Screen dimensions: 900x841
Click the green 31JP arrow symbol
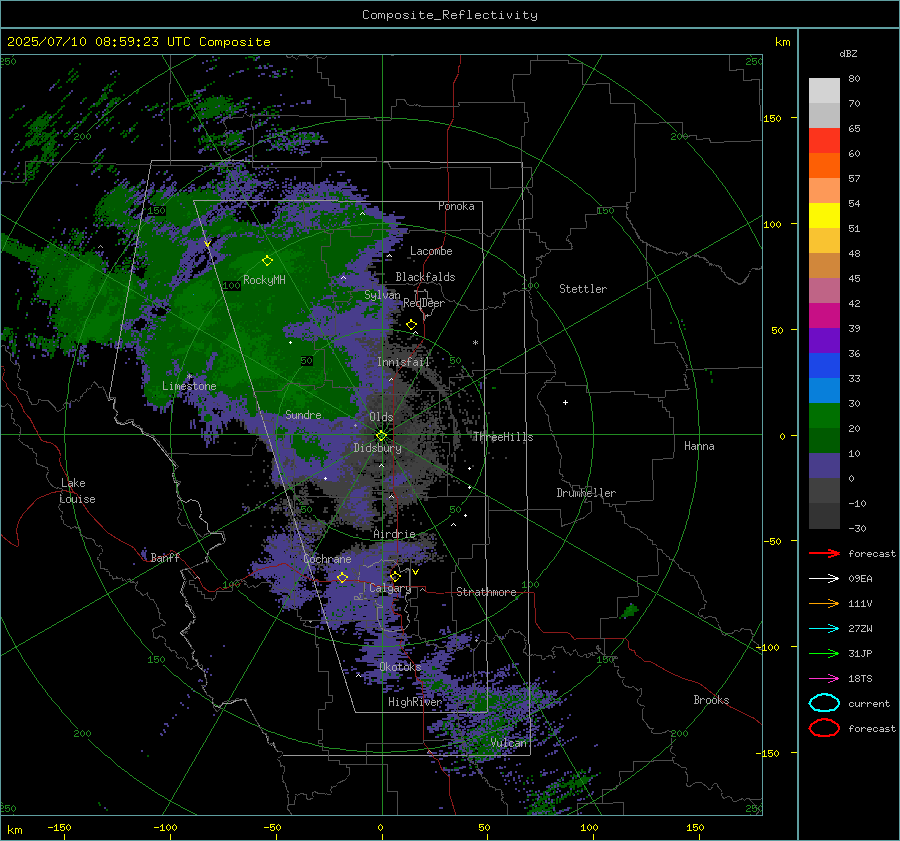[x=824, y=653]
